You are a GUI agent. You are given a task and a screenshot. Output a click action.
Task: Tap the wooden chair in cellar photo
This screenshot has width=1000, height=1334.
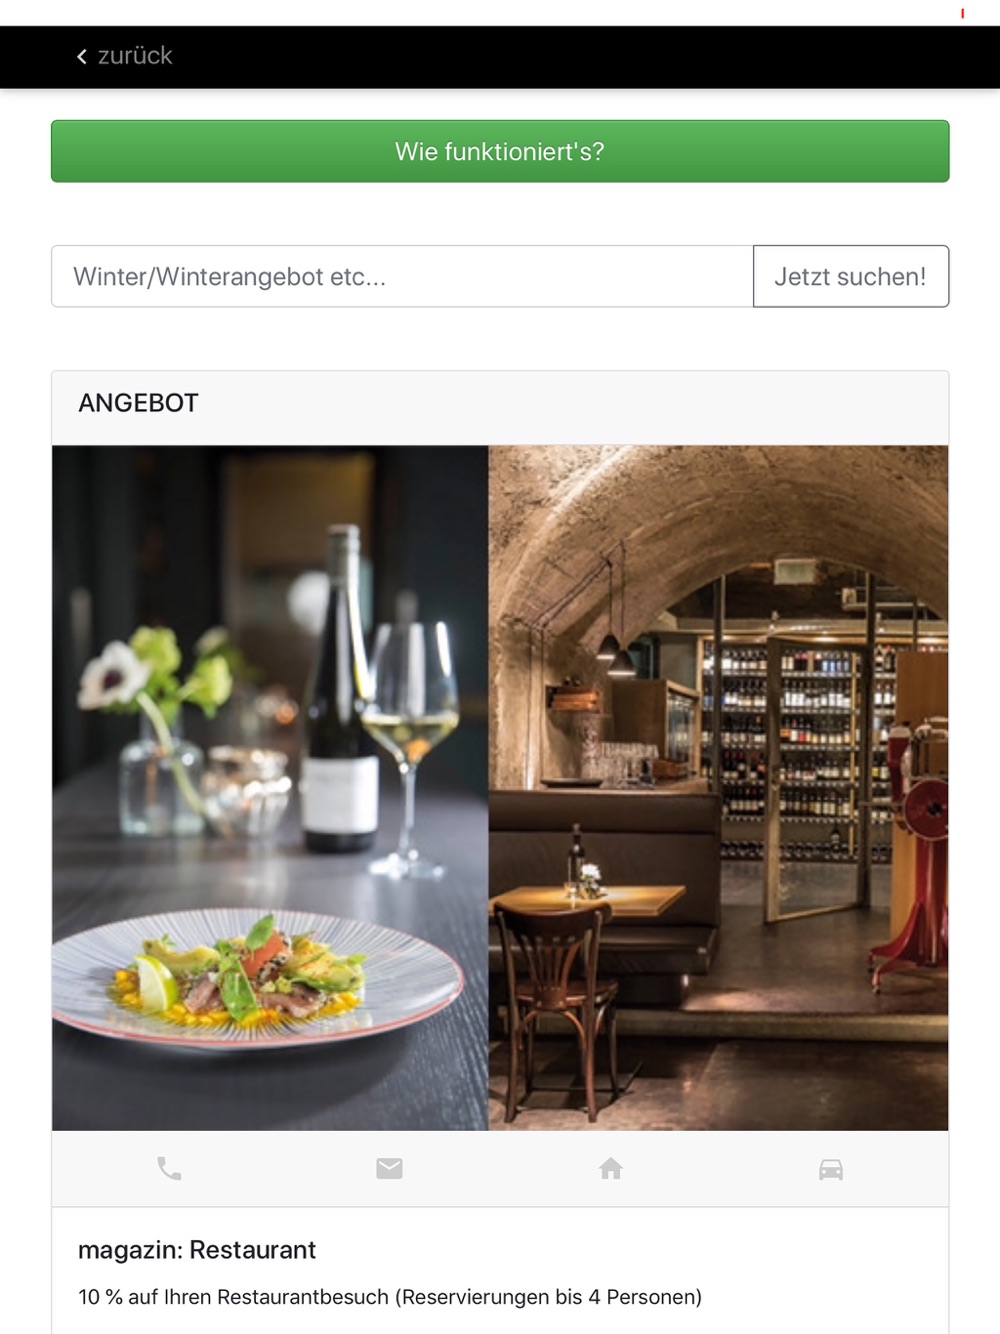pos(551,1010)
